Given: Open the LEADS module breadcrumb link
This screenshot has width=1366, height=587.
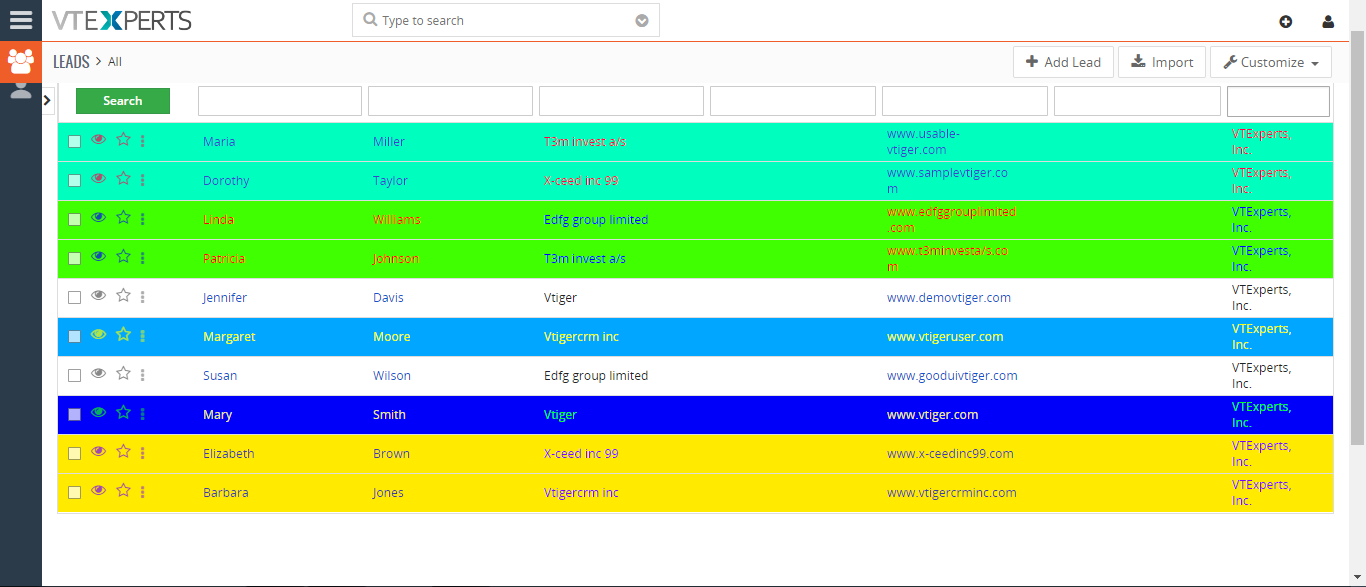Looking at the screenshot, I should tap(71, 62).
